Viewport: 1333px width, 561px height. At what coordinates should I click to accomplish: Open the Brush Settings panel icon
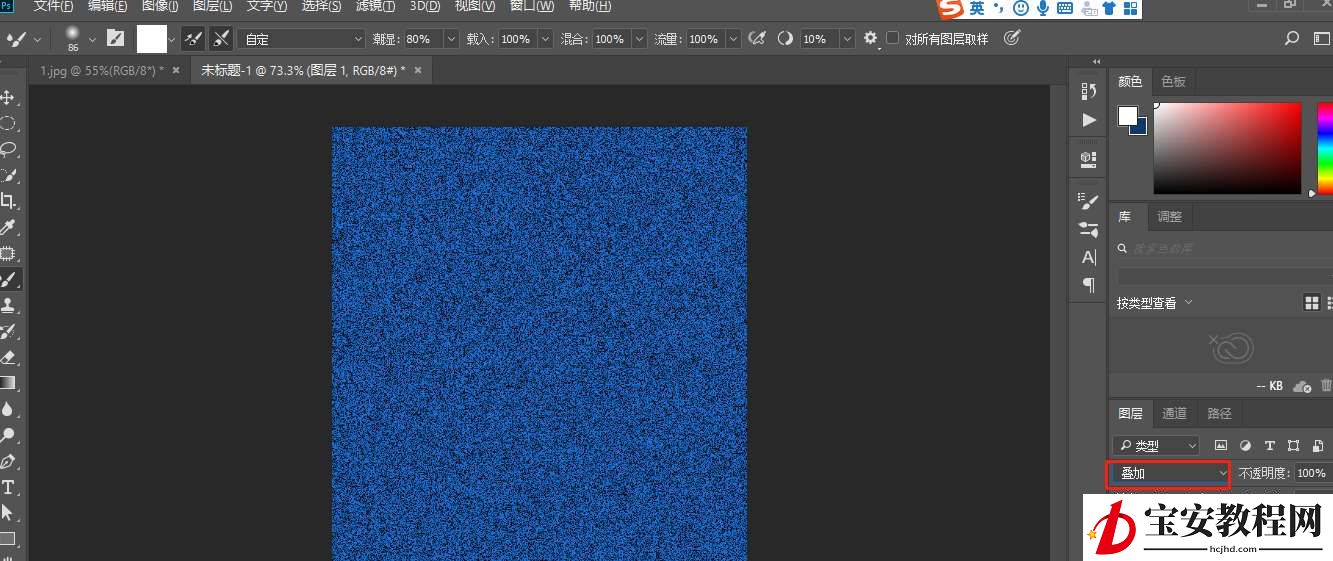(1089, 228)
